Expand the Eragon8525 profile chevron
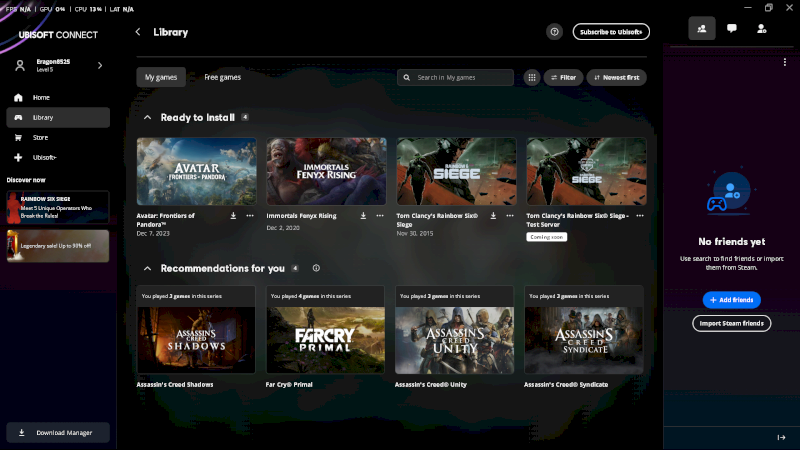The width and height of the screenshot is (800, 450). [100, 65]
